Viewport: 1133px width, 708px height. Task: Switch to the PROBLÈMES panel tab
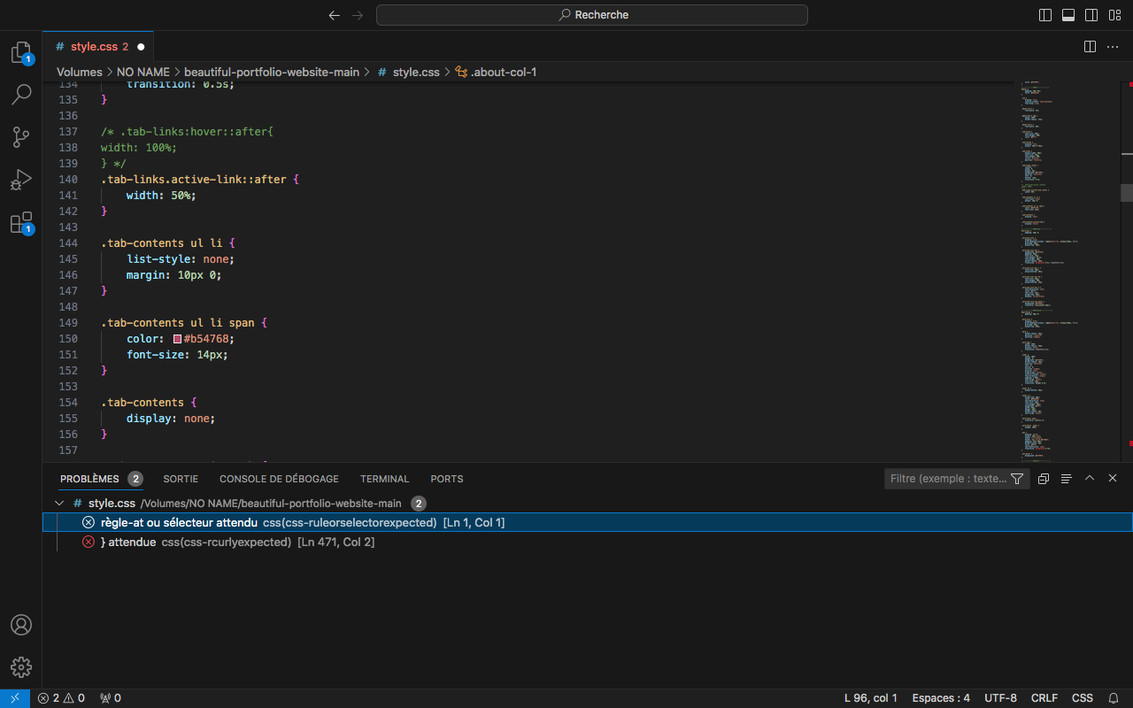[x=90, y=479]
